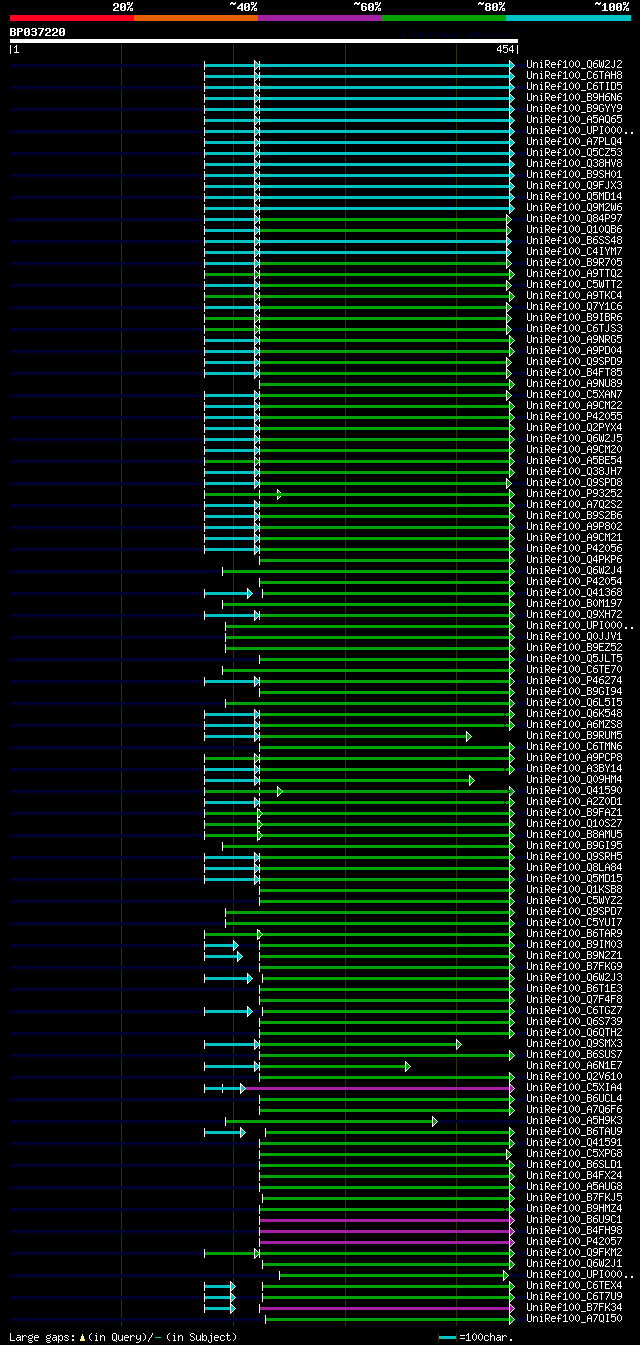Open hit UniRef100_C6TID5
Image resolution: width=640 pixels, height=1345 pixels.
[x=574, y=86]
